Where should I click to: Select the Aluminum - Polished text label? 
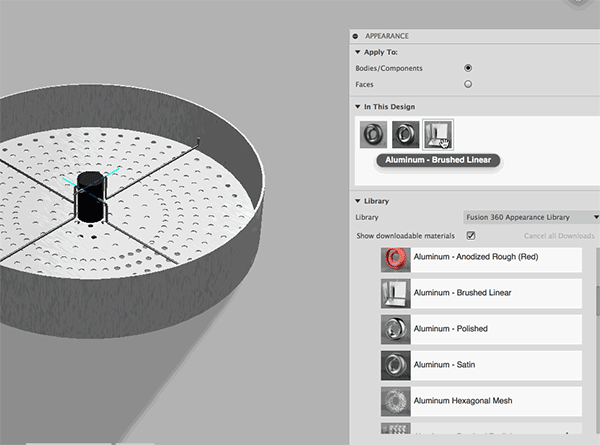(x=450, y=329)
